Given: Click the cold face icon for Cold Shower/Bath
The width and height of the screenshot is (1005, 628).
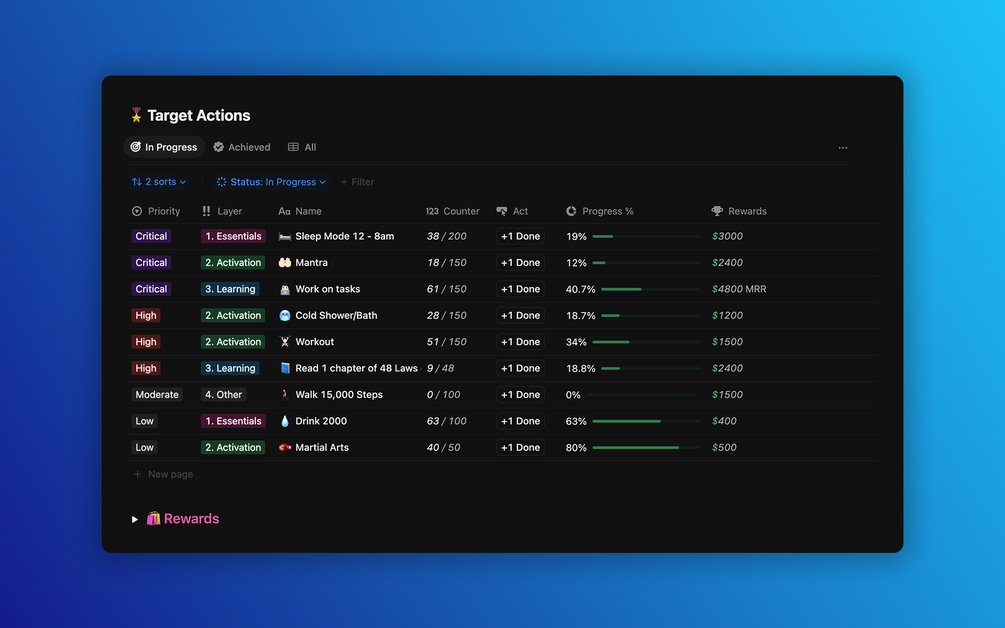Looking at the screenshot, I should pos(285,315).
